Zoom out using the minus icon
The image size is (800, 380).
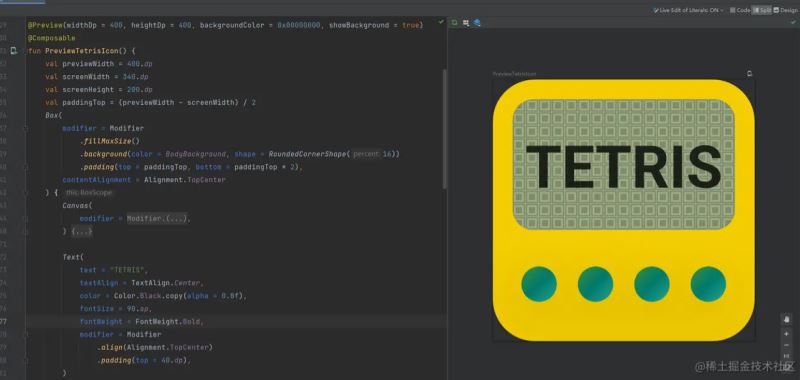point(786,345)
